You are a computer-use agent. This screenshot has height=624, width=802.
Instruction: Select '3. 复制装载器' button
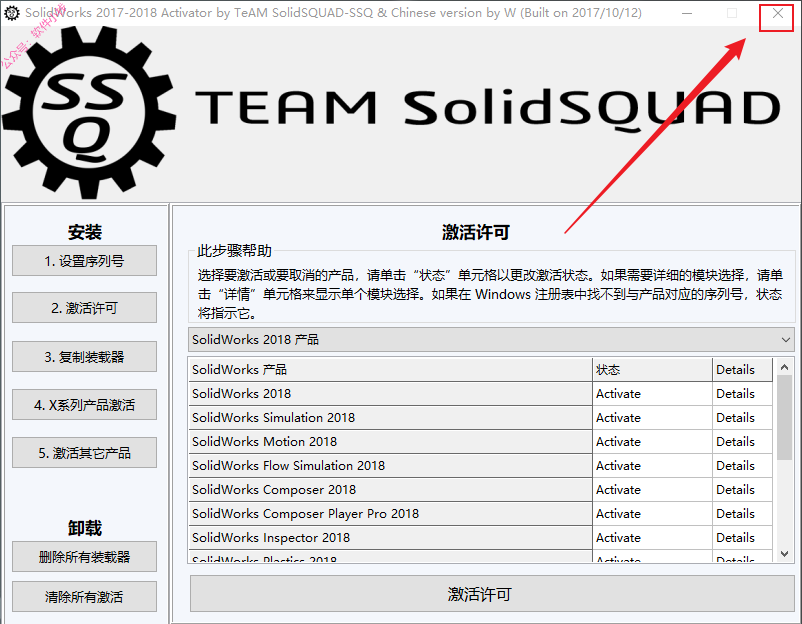[x=84, y=356]
